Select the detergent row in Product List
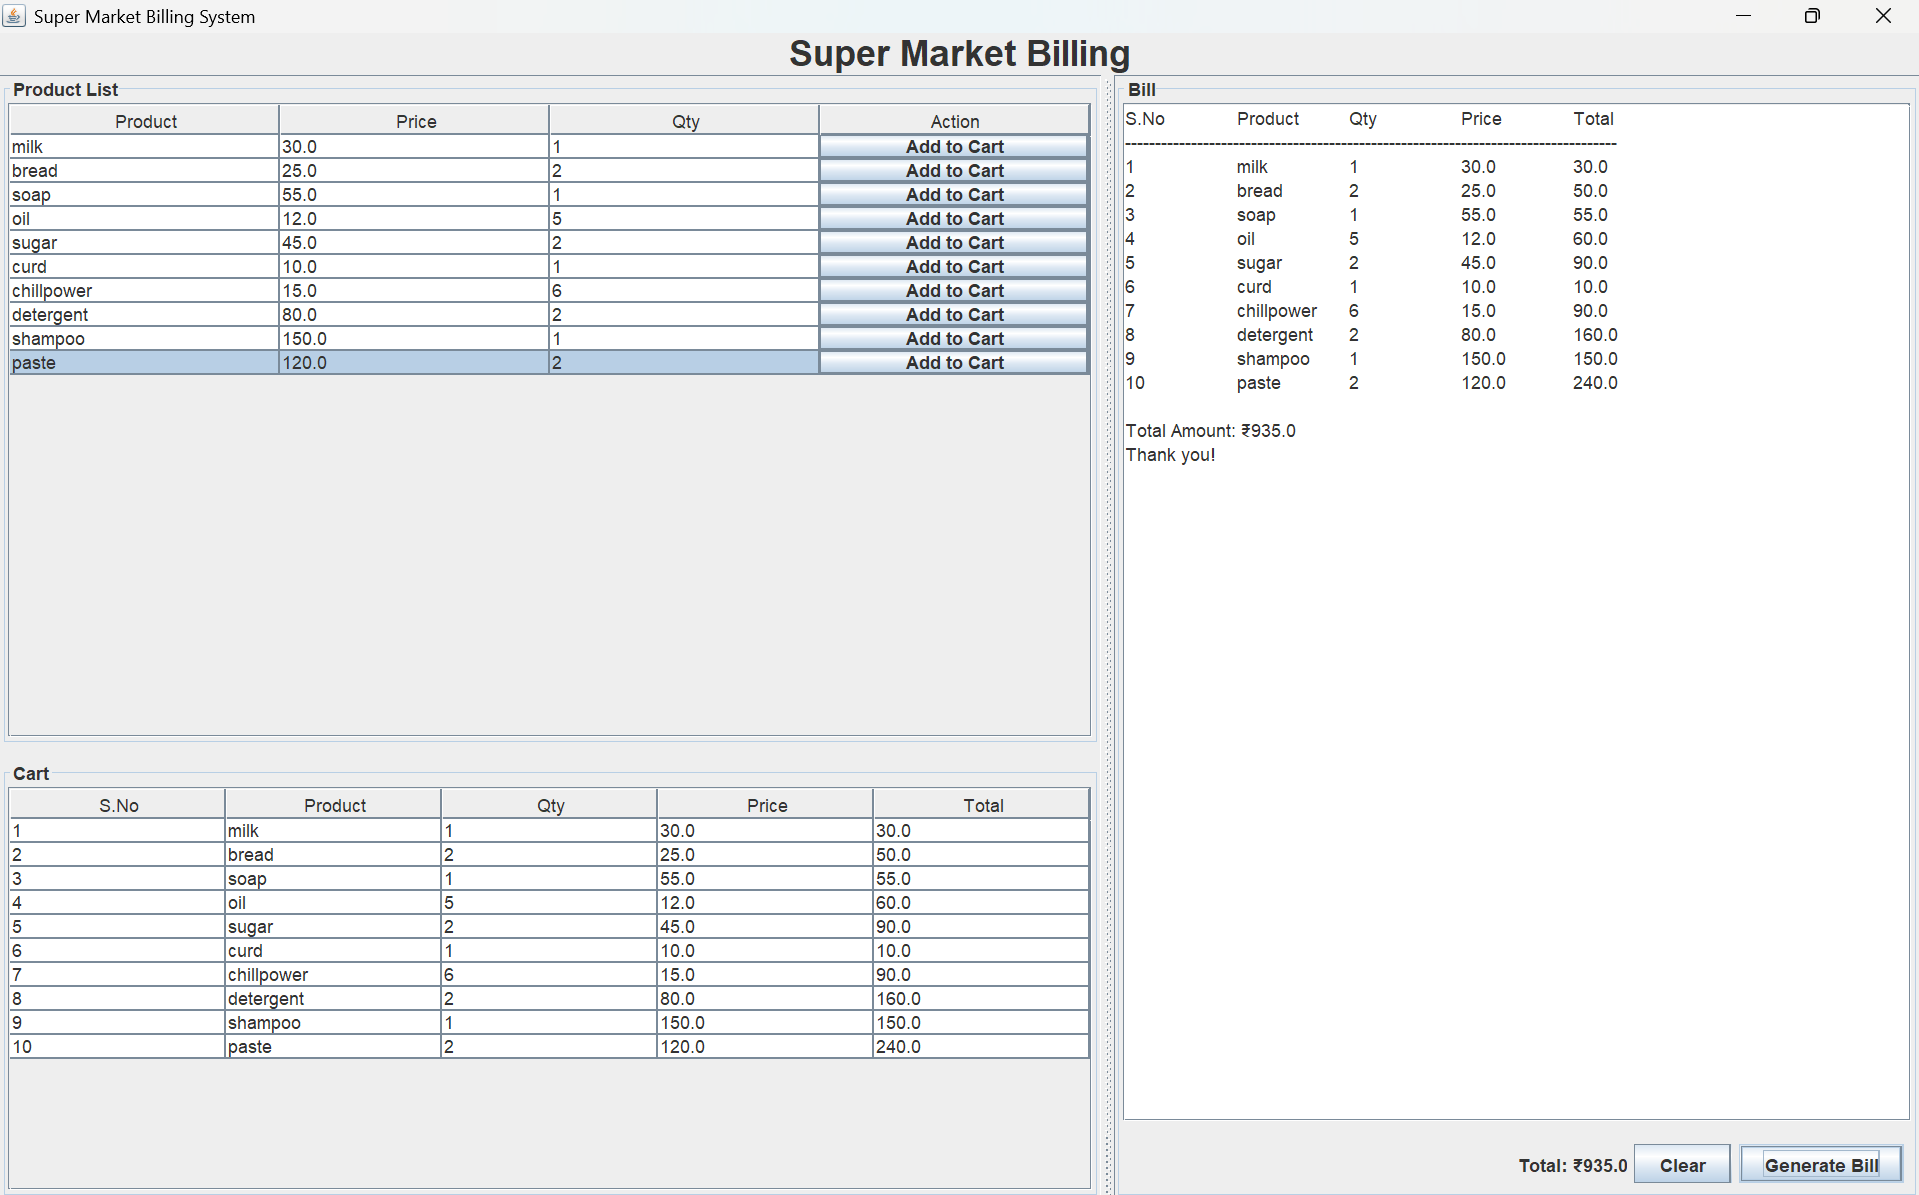Viewport: 1919px width, 1195px height. (144, 315)
